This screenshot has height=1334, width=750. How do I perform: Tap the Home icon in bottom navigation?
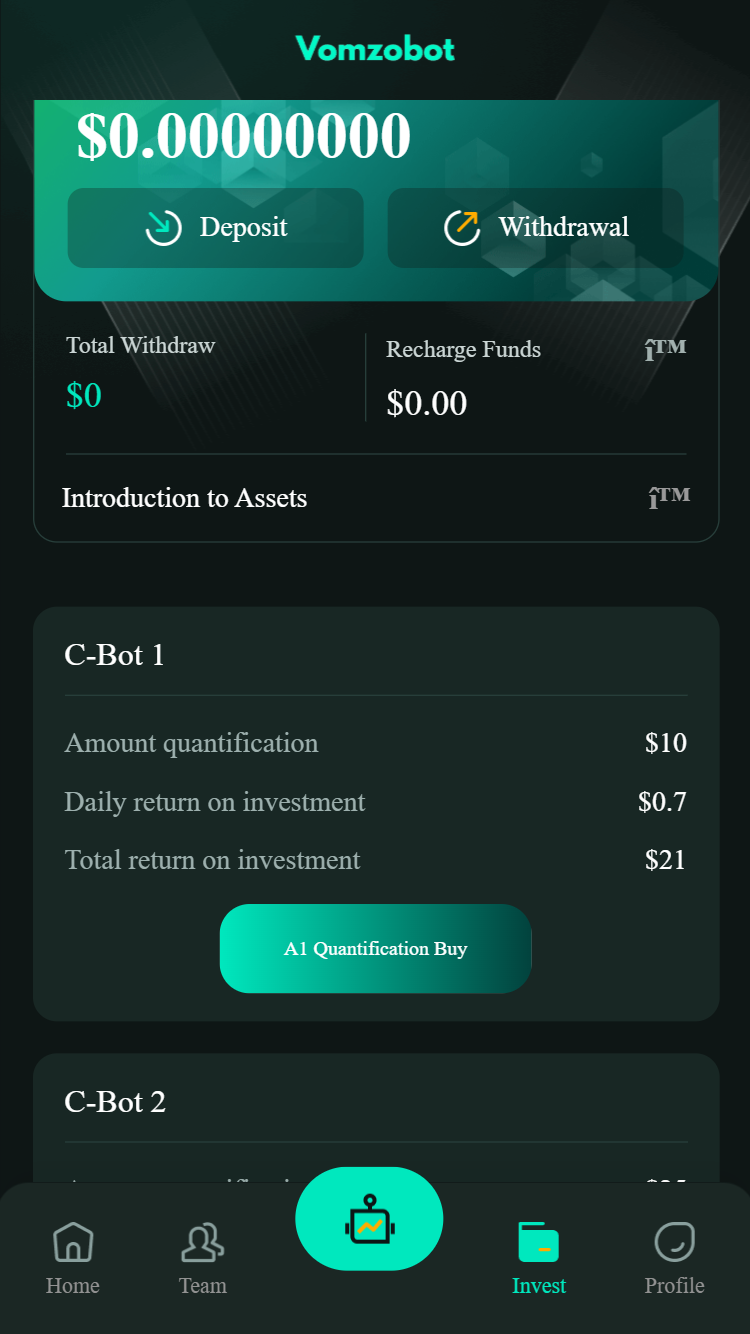(x=73, y=1242)
